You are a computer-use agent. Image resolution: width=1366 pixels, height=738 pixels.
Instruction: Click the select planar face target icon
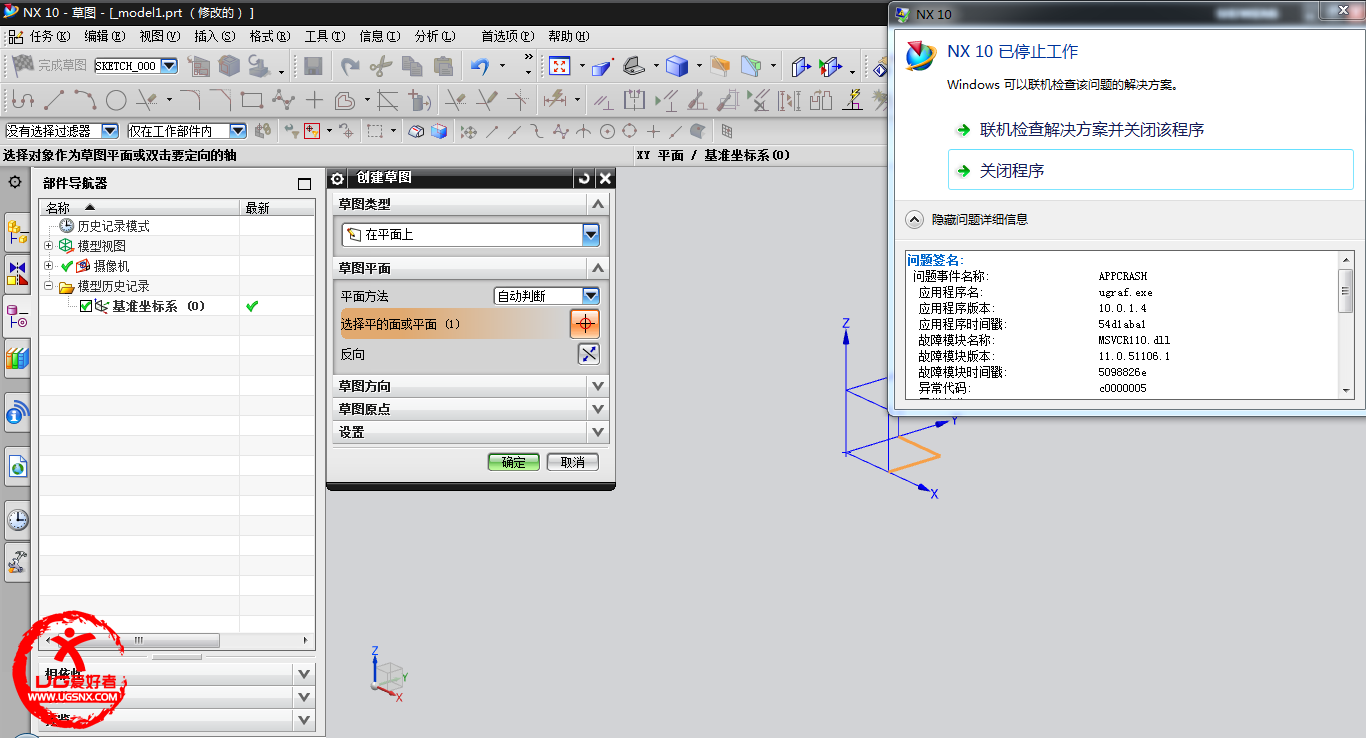pos(585,324)
